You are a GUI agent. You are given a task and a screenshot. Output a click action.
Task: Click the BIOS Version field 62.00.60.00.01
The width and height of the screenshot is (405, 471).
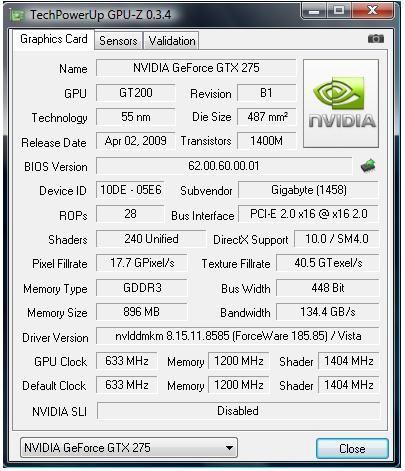[x=224, y=166]
